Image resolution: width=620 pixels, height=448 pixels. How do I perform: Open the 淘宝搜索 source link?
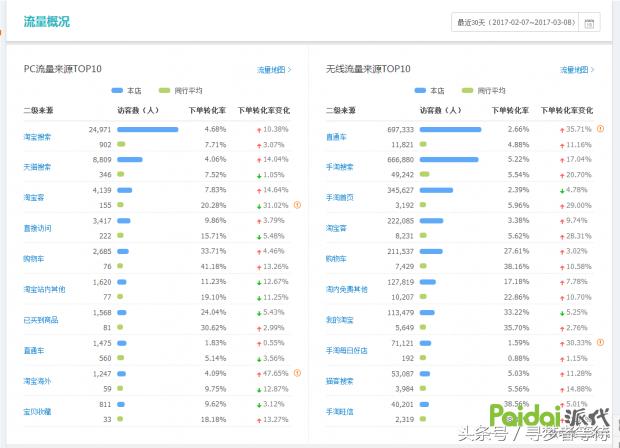37,137
